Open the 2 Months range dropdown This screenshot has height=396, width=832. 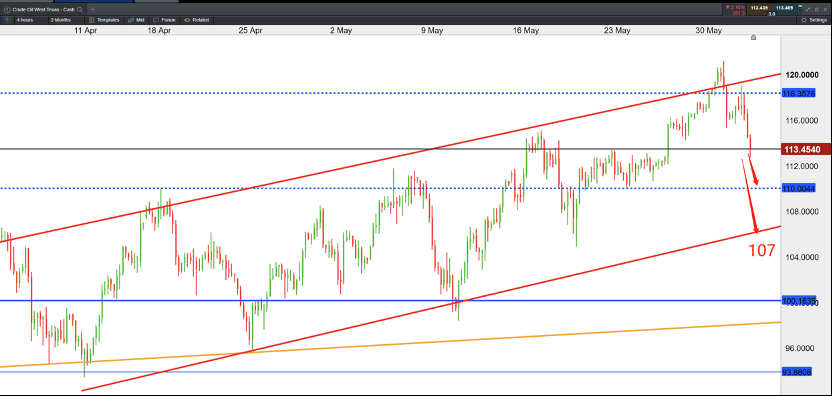point(66,20)
